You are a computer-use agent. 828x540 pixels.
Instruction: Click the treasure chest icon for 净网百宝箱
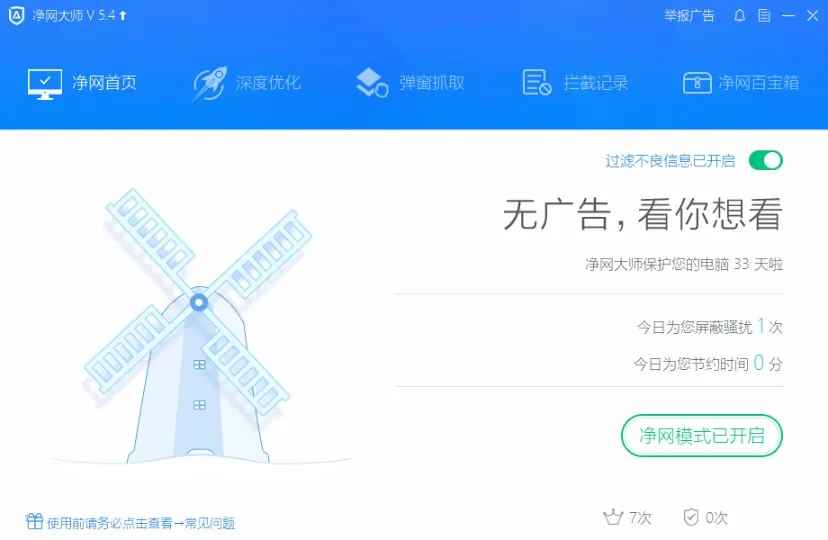coord(697,83)
